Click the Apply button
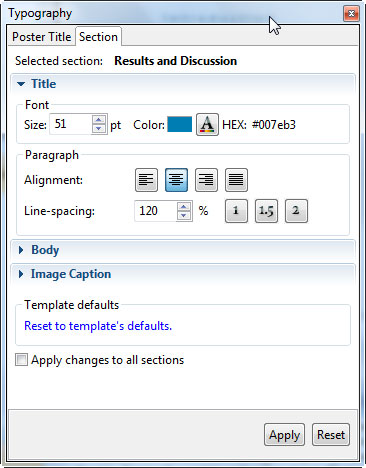Image resolution: width=366 pixels, height=468 pixels. point(284,435)
